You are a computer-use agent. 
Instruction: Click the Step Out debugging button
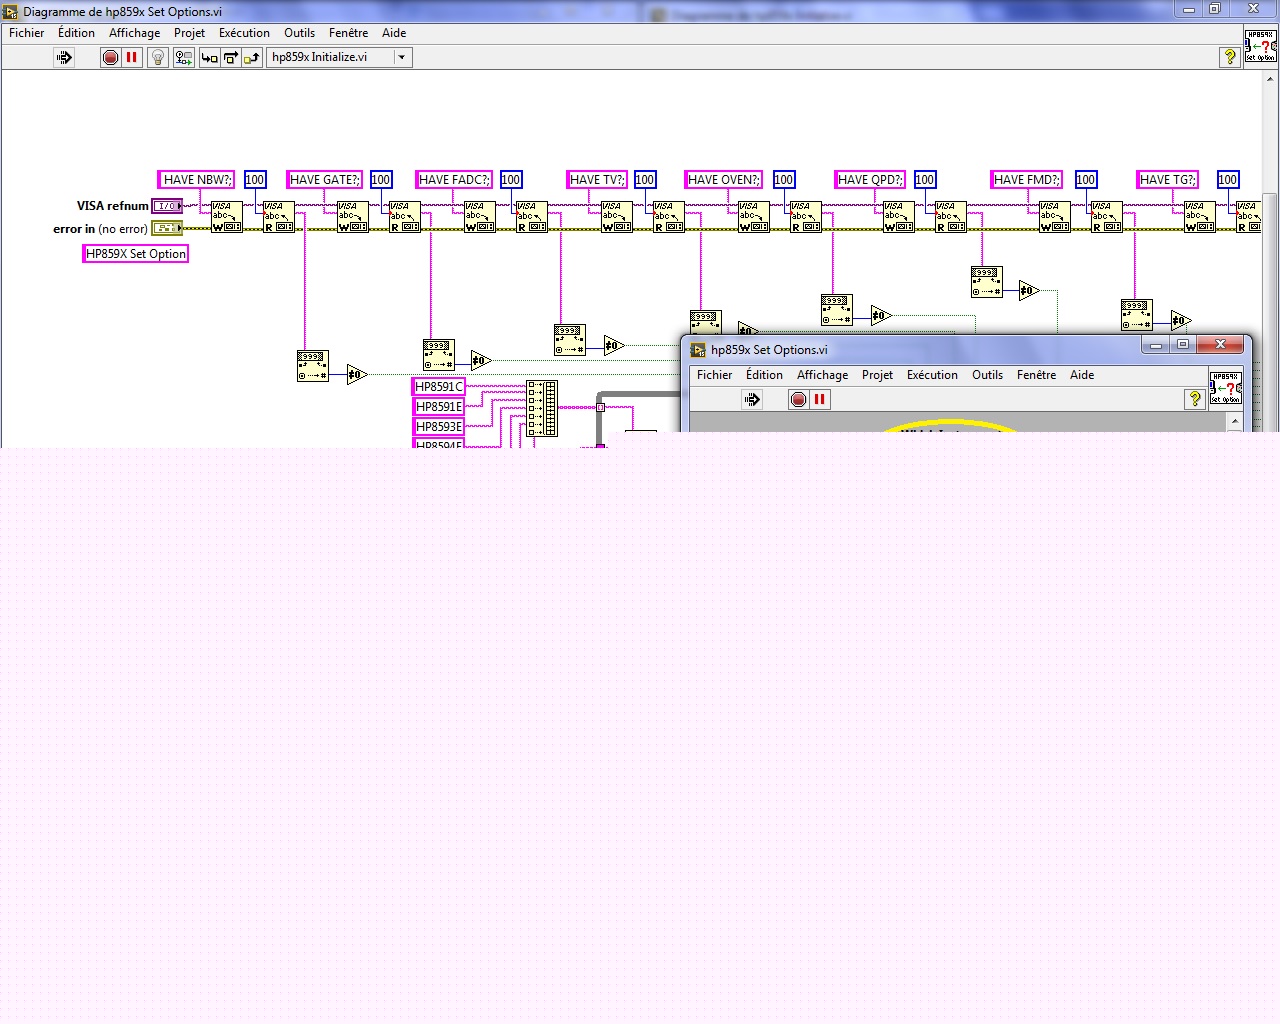251,57
